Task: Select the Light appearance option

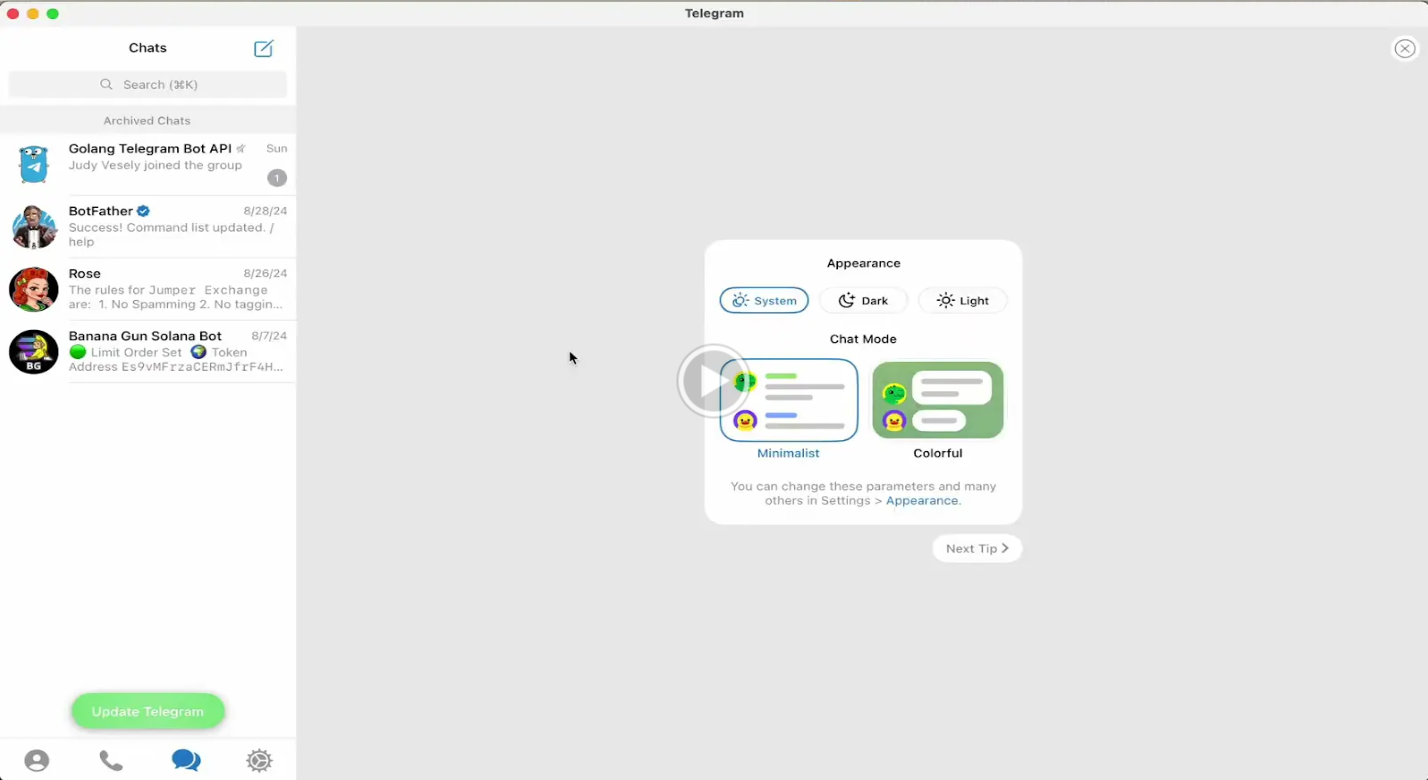Action: (963, 300)
